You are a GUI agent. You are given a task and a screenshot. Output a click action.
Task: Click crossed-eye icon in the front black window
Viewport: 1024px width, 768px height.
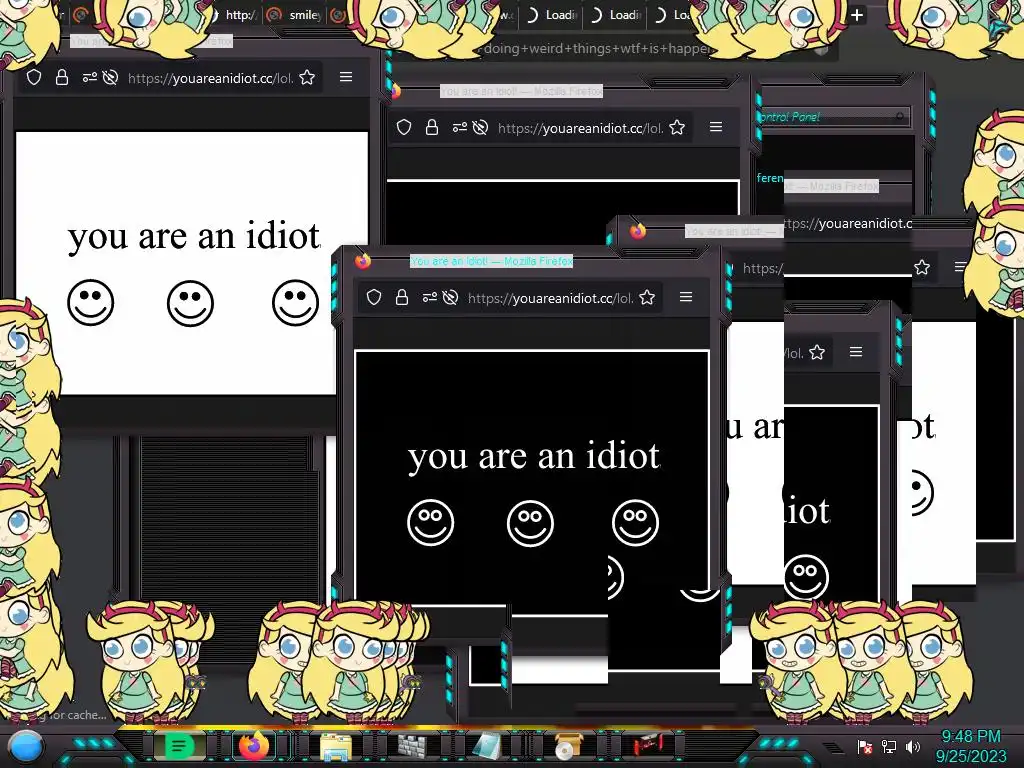[x=450, y=298]
